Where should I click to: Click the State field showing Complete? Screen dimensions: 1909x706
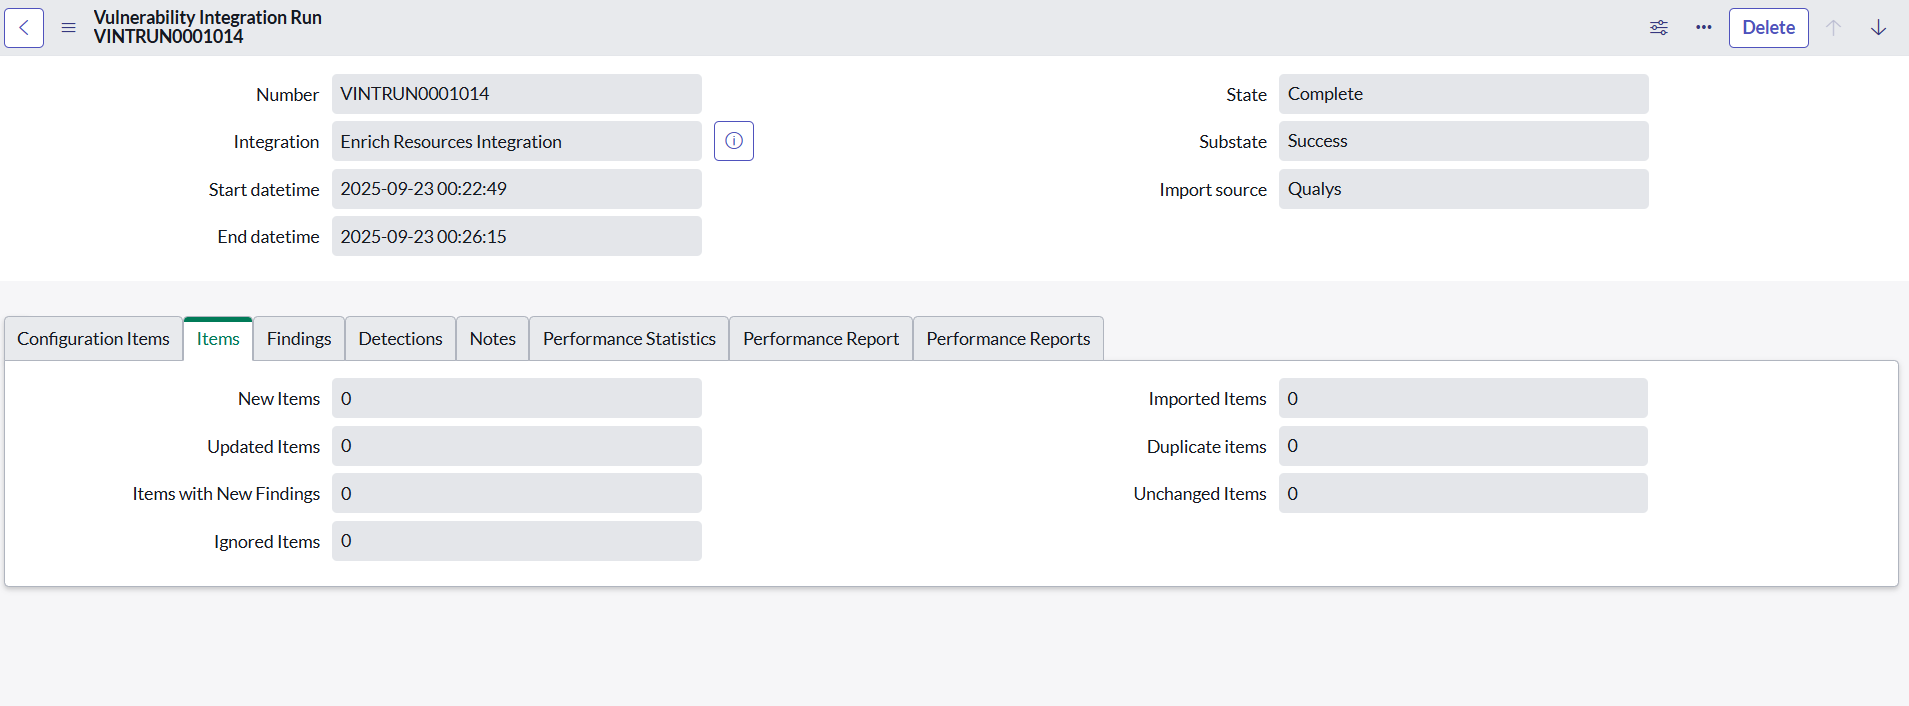1464,94
